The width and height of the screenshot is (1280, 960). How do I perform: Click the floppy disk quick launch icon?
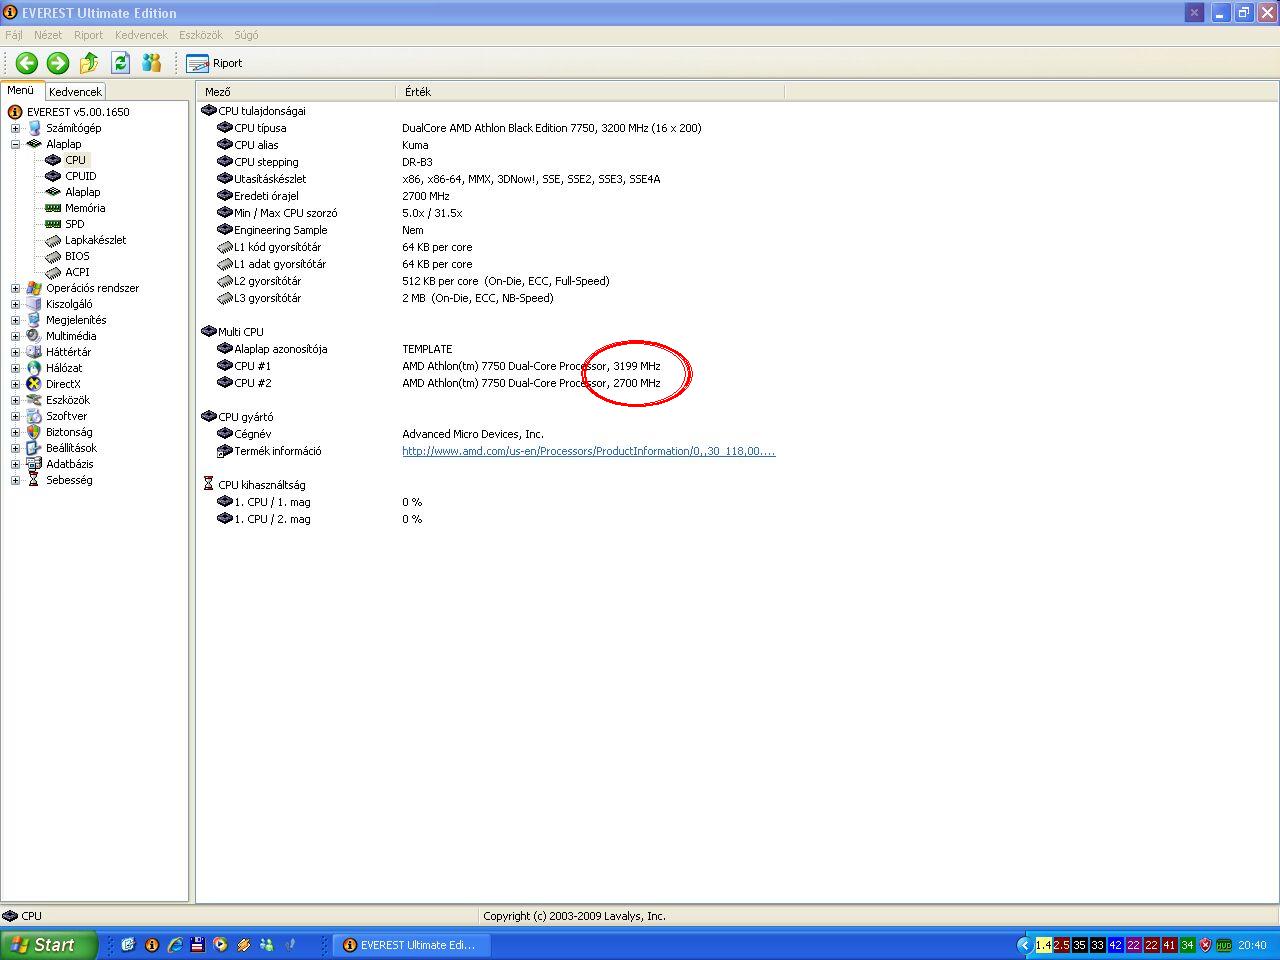197,944
